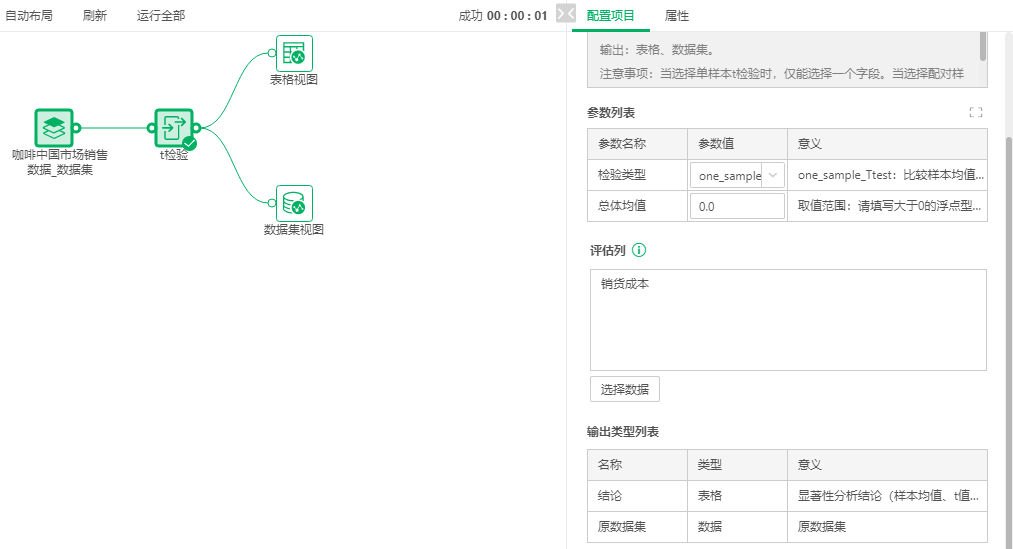Viewport: 1013px width, 549px height.
Task: Click the 注意事项 description line
Action: [x=782, y=74]
